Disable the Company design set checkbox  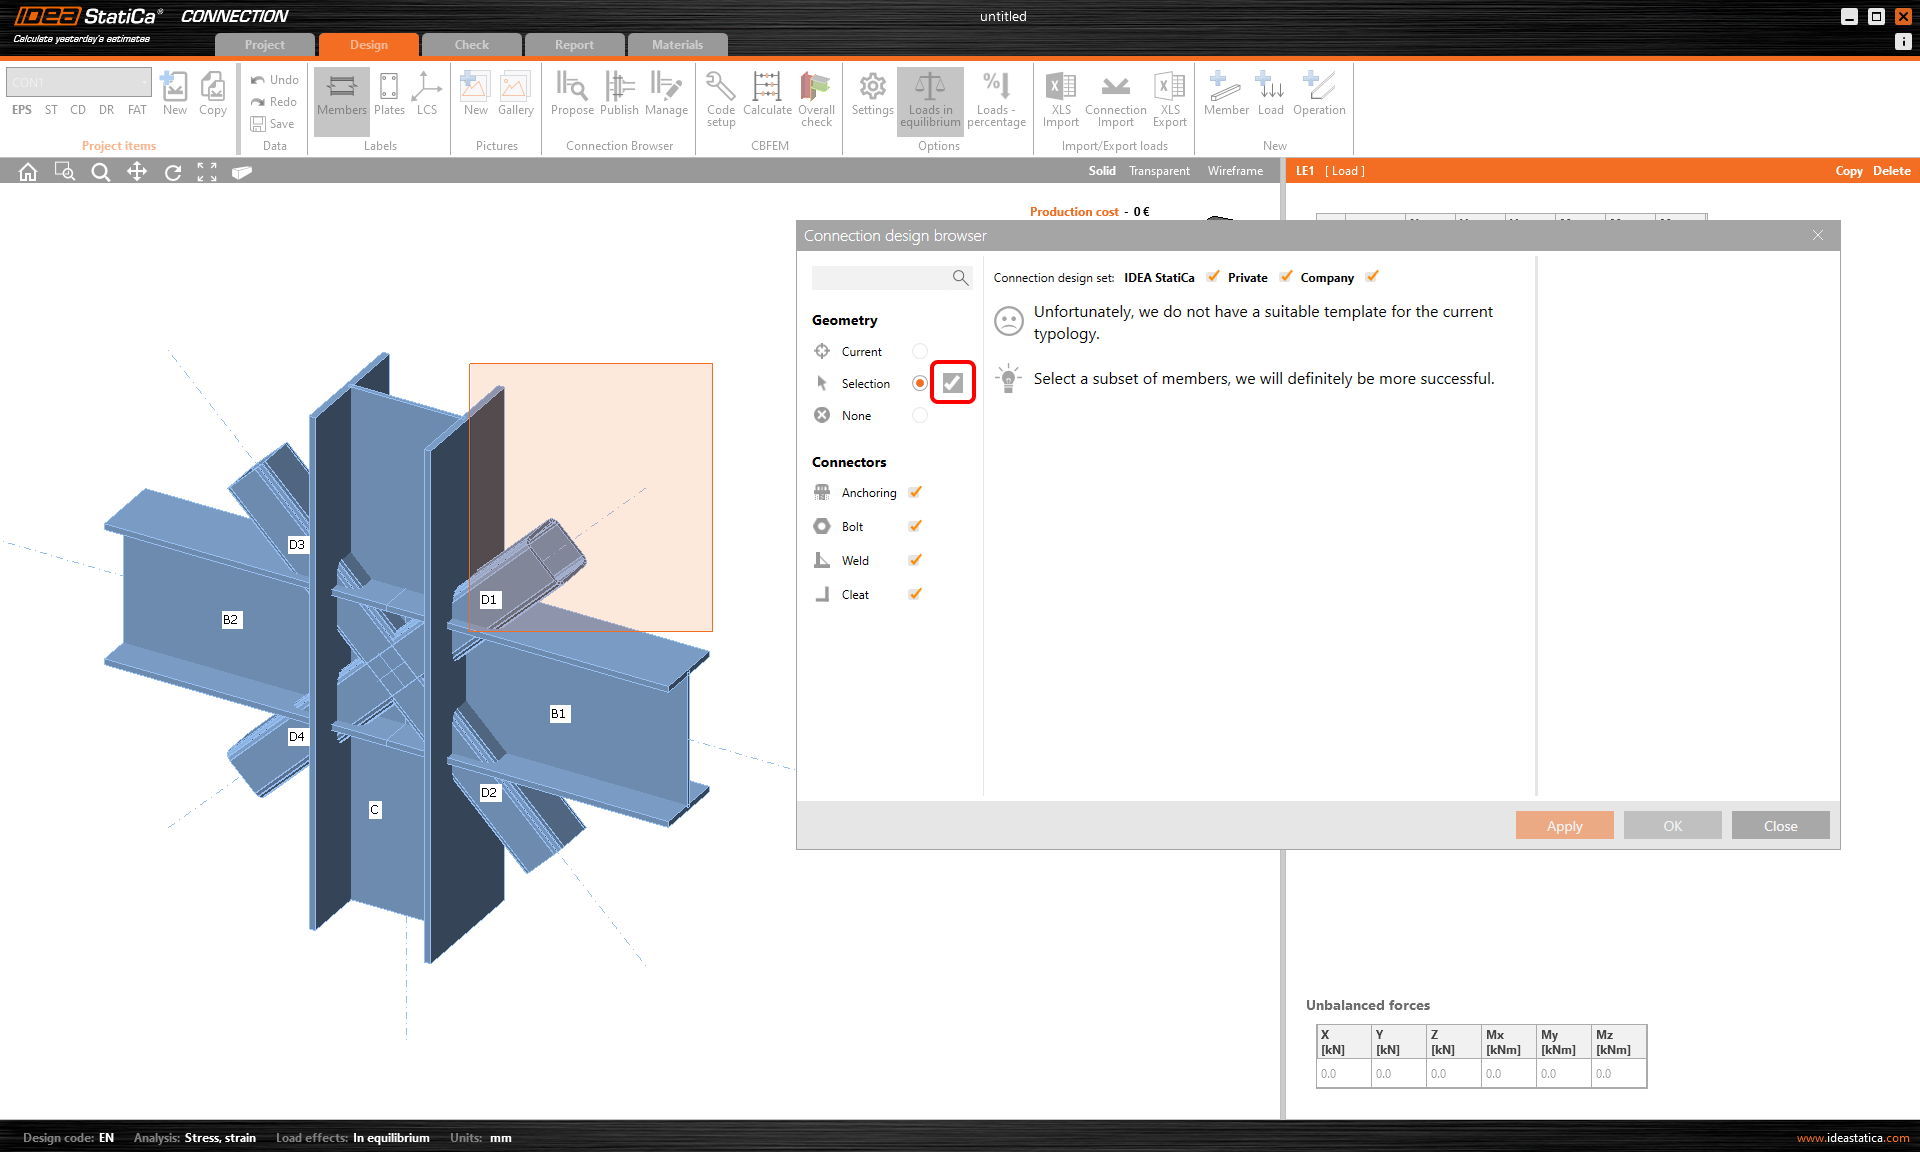point(1372,277)
